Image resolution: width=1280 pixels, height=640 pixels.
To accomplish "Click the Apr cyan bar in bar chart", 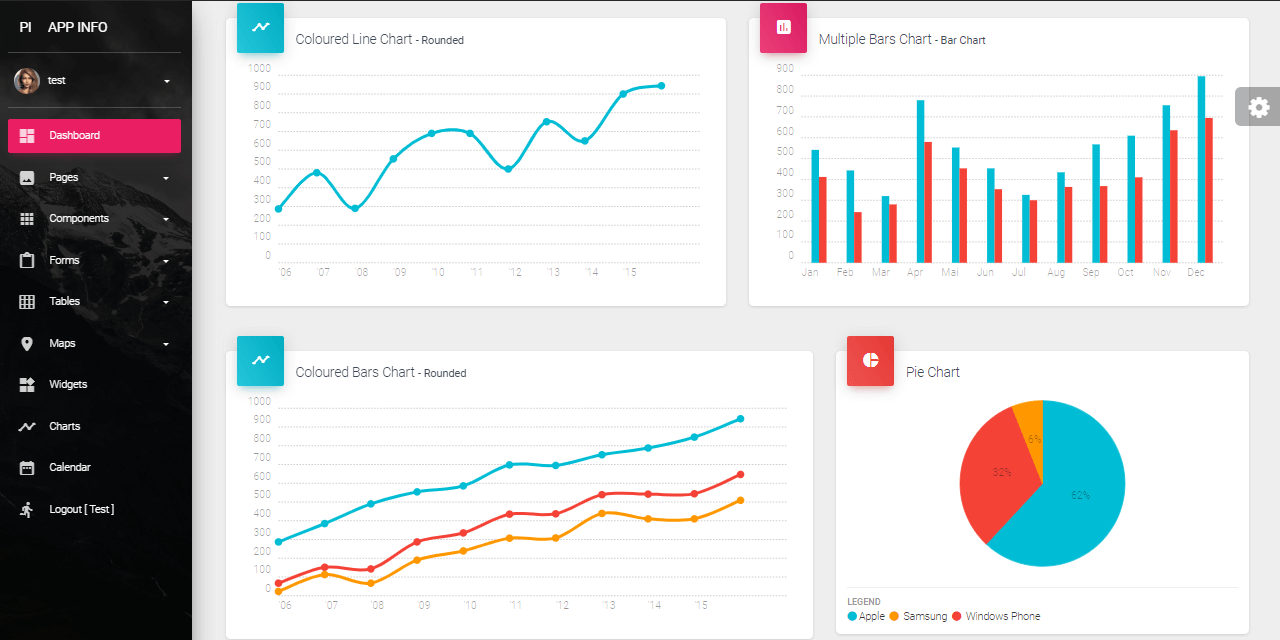I will click(920, 181).
